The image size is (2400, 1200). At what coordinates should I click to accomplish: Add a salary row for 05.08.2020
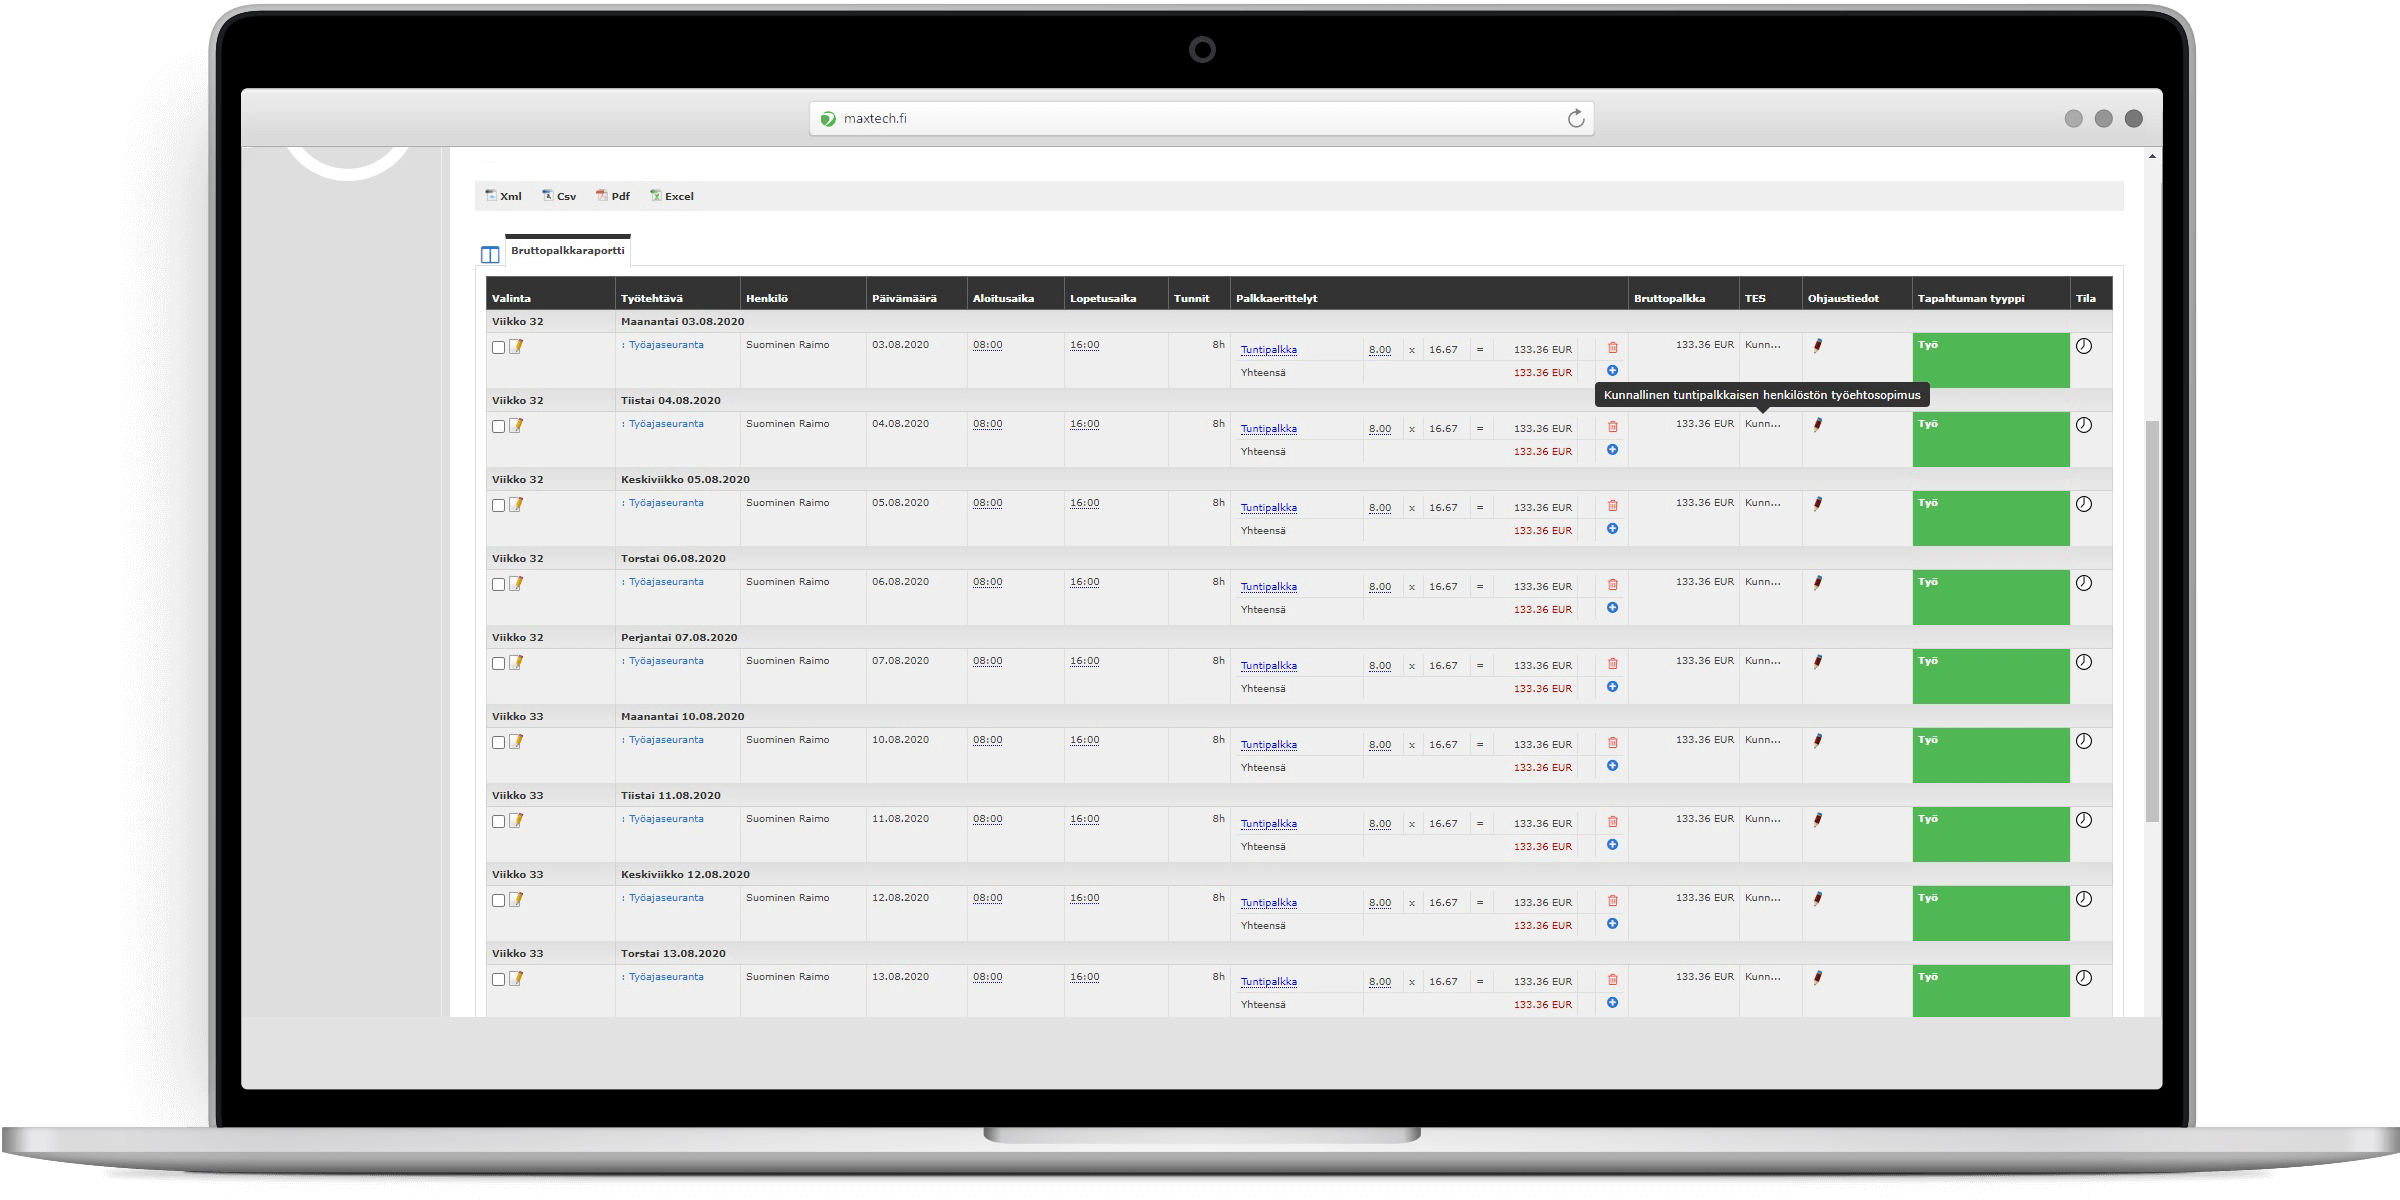click(1612, 529)
